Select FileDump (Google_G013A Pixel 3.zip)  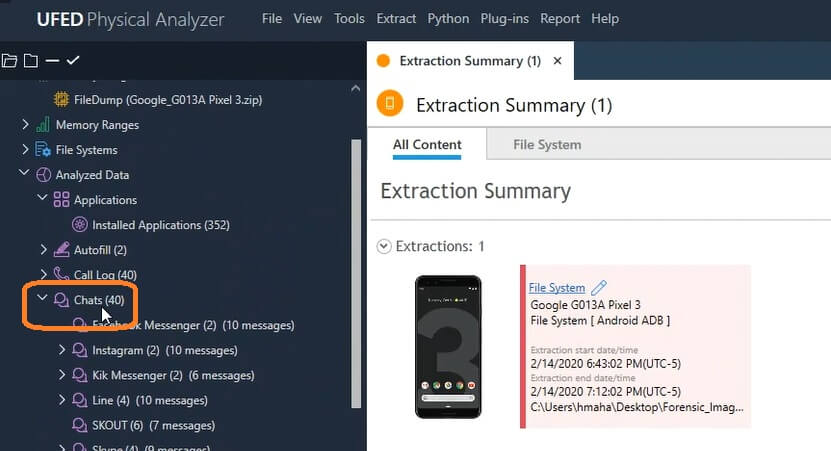pos(168,100)
